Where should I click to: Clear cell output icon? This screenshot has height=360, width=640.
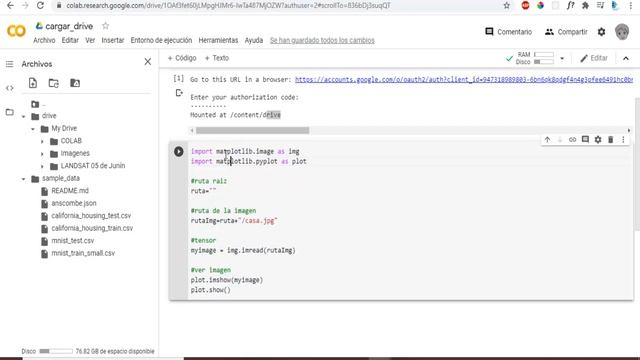pyautogui.click(x=179, y=93)
